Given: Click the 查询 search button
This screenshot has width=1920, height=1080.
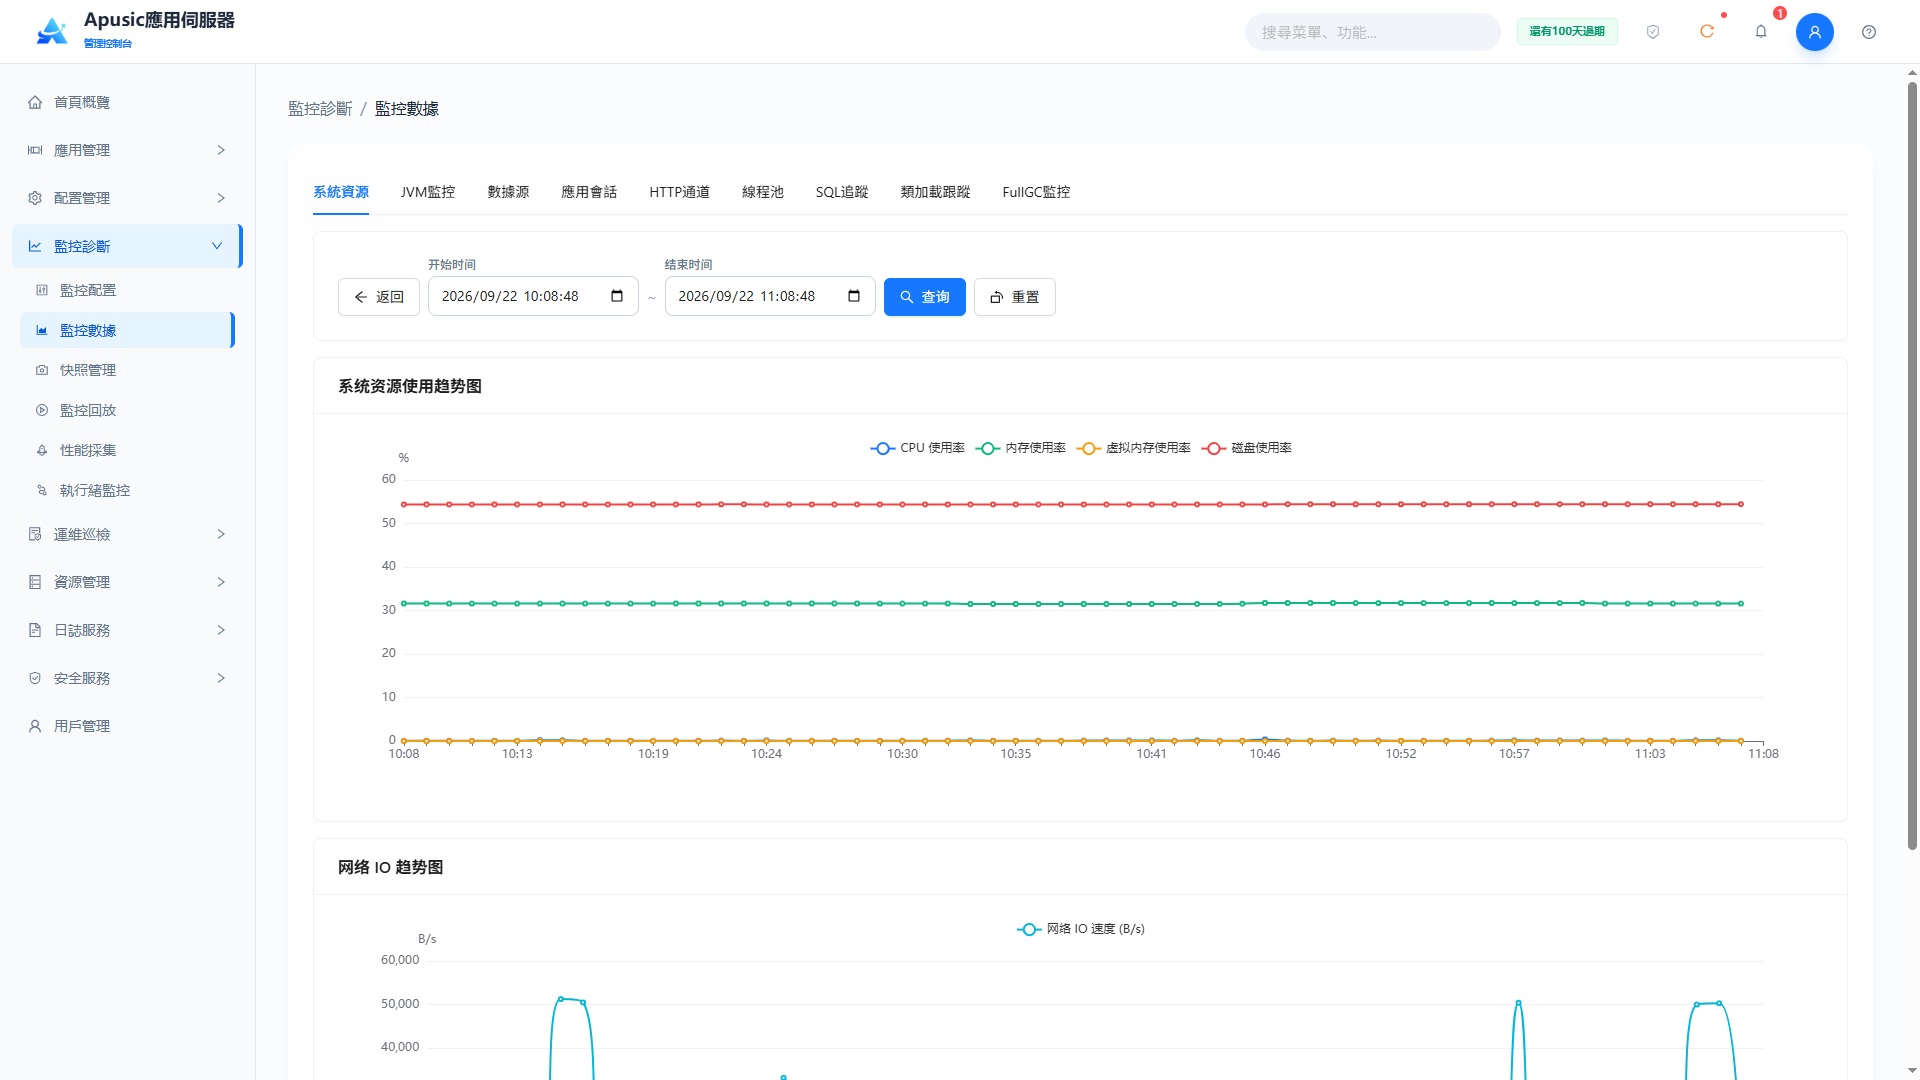Looking at the screenshot, I should click(x=925, y=297).
